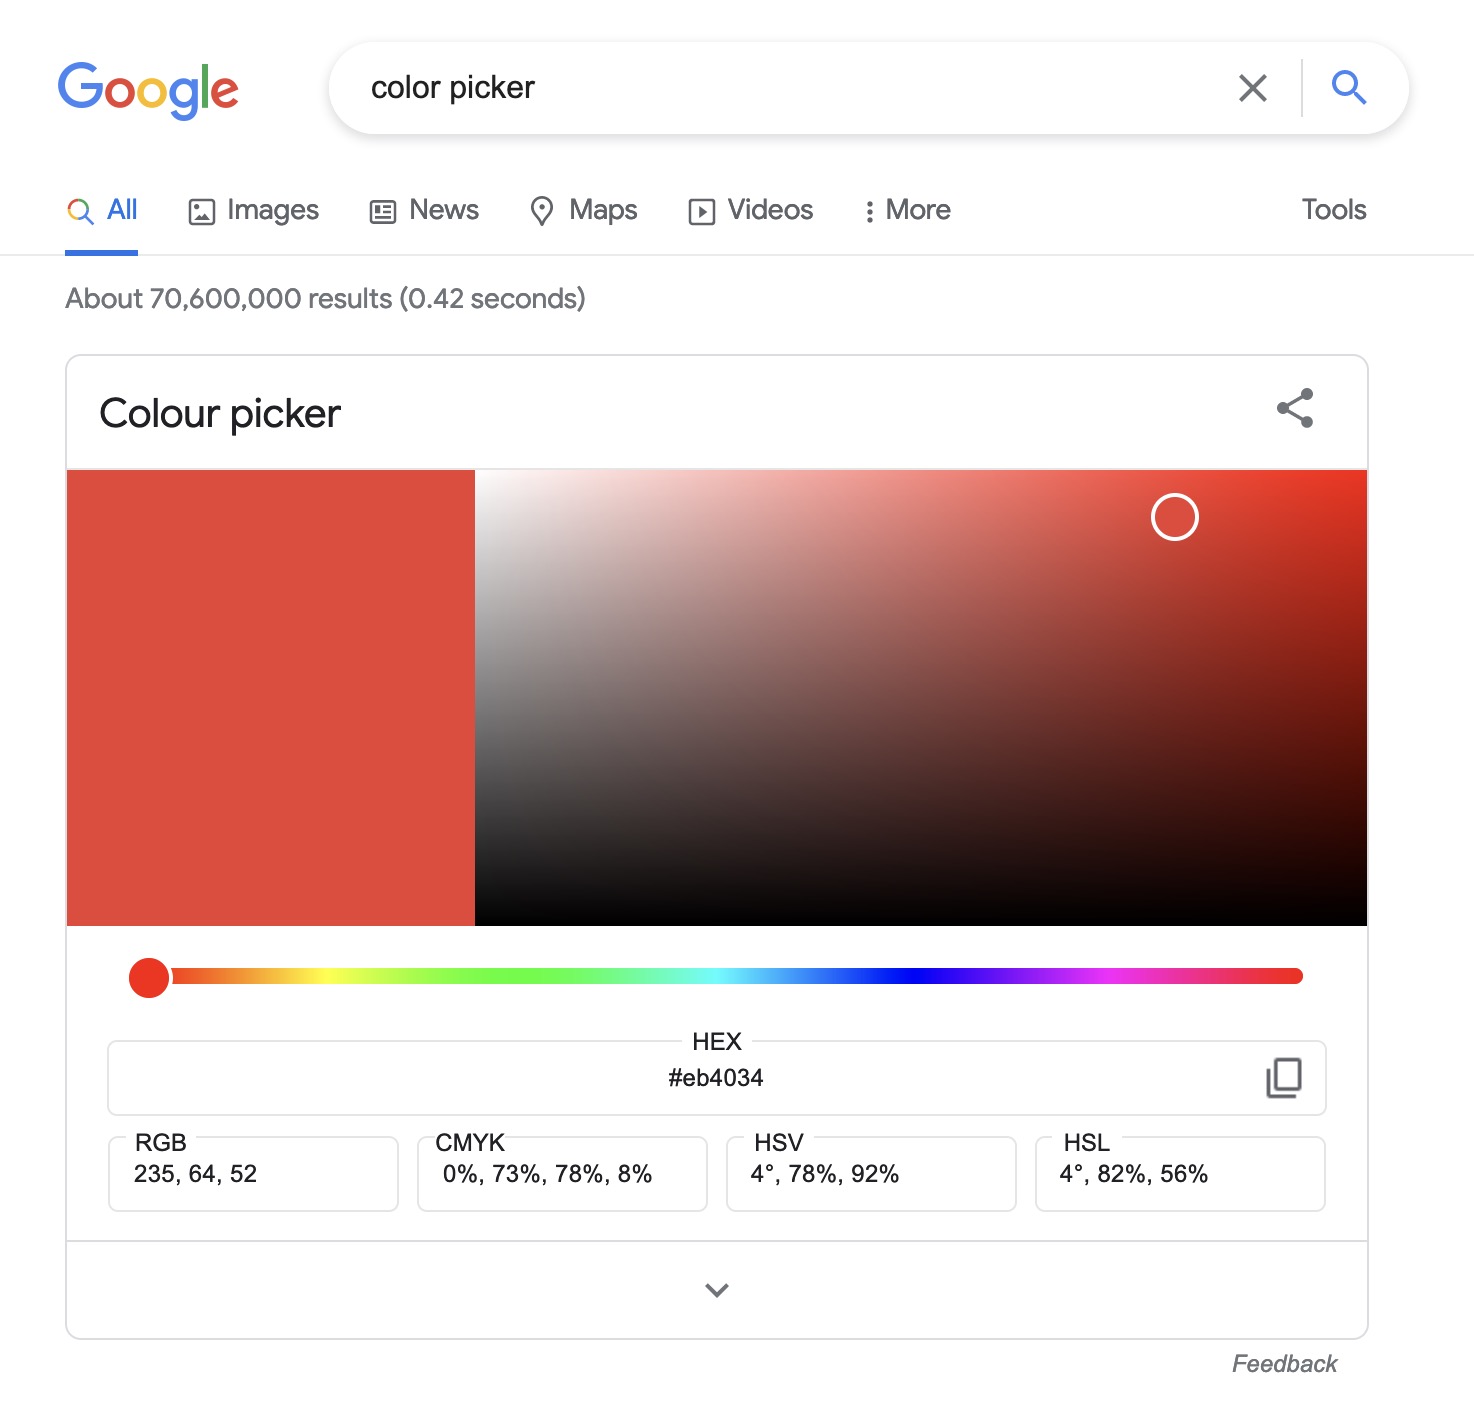Viewport: 1474px width, 1420px height.
Task: Open the share options for the colour picker
Action: 1294,408
